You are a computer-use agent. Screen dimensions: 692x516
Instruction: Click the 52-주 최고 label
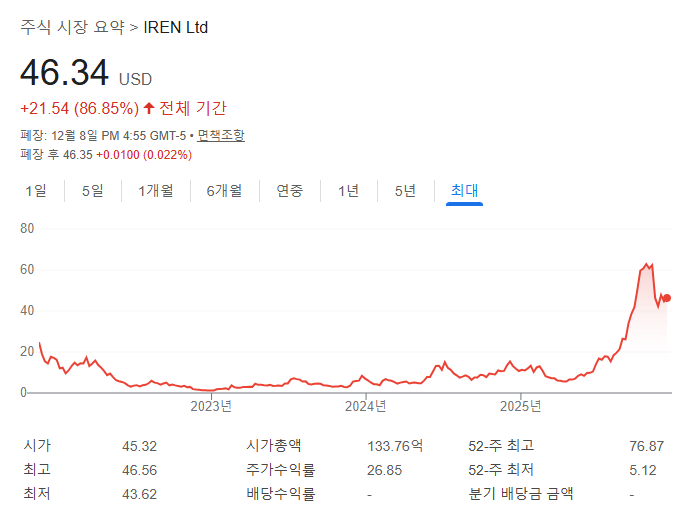501,445
